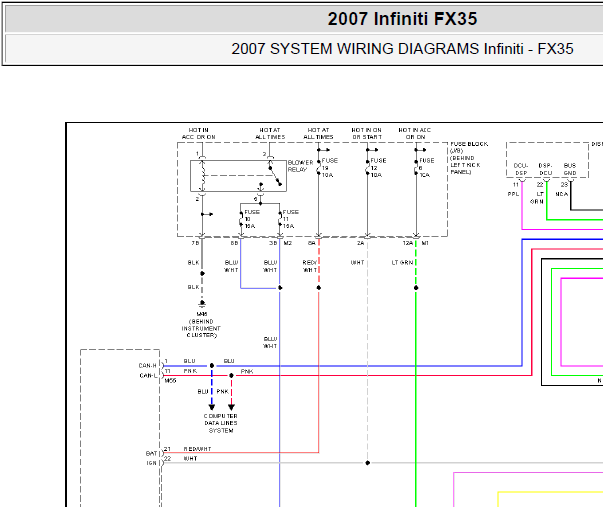This screenshot has height=507, width=603.
Task: Select the "(BEHIND INSTRUMENT CLUSTER)" note
Action: pyautogui.click(x=201, y=329)
